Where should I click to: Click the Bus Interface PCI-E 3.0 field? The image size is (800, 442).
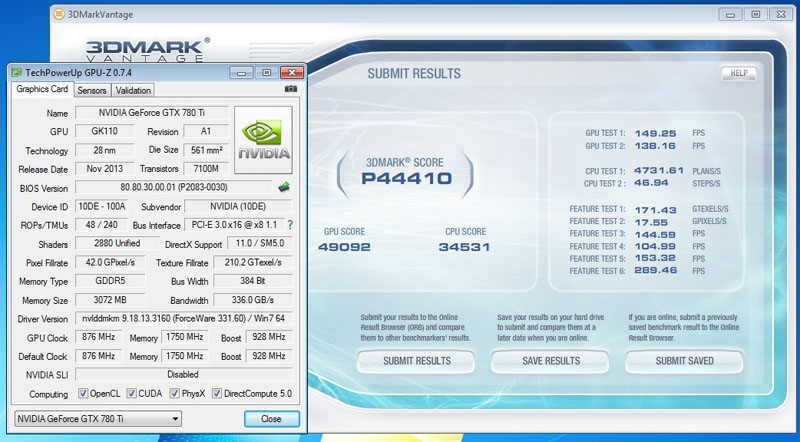pyautogui.click(x=234, y=225)
